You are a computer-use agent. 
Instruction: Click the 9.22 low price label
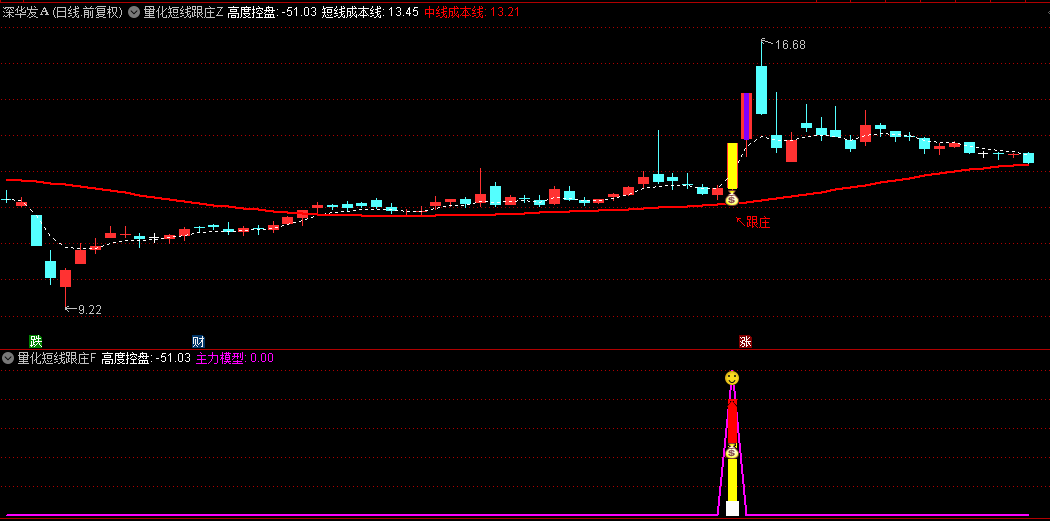[x=90, y=309]
